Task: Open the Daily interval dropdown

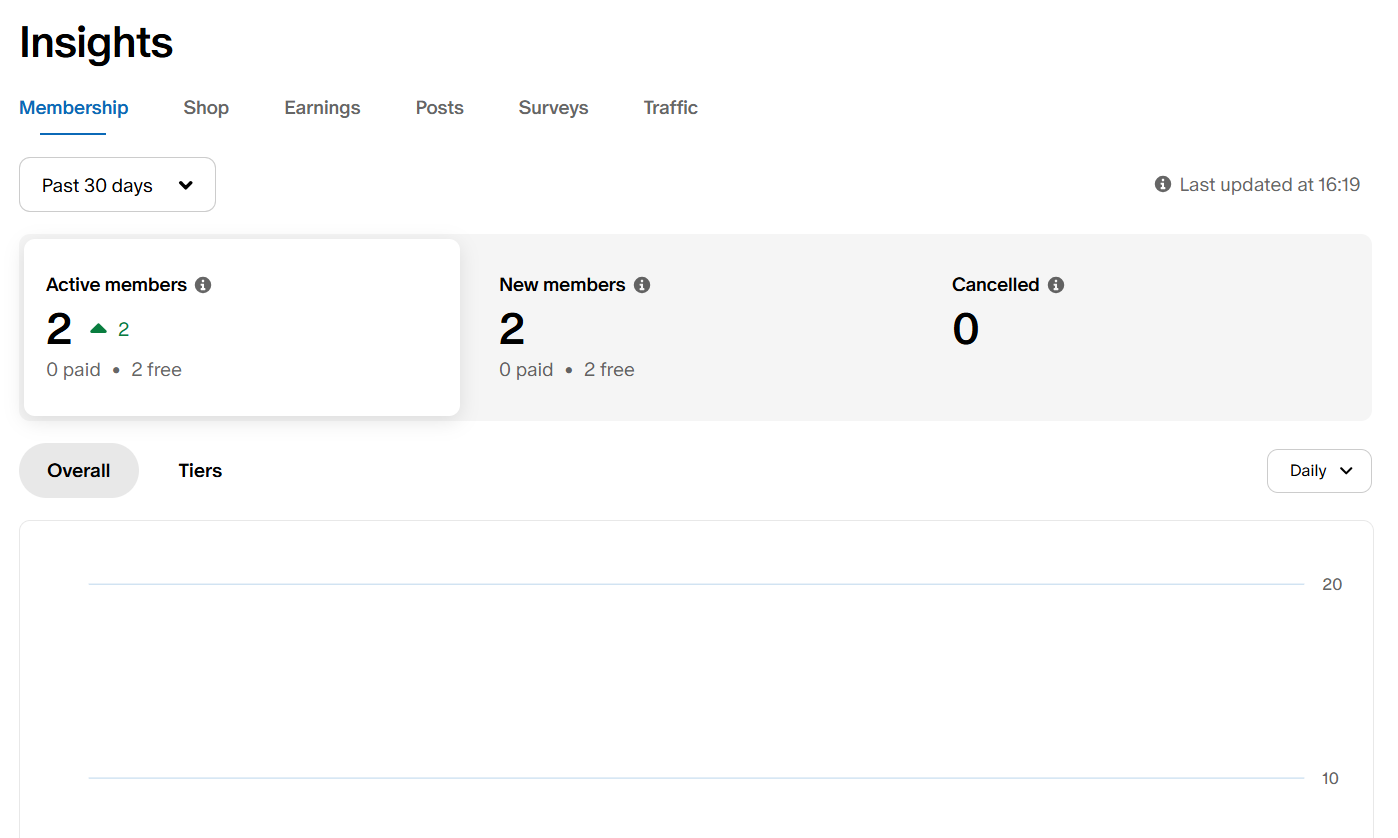Action: point(1319,471)
